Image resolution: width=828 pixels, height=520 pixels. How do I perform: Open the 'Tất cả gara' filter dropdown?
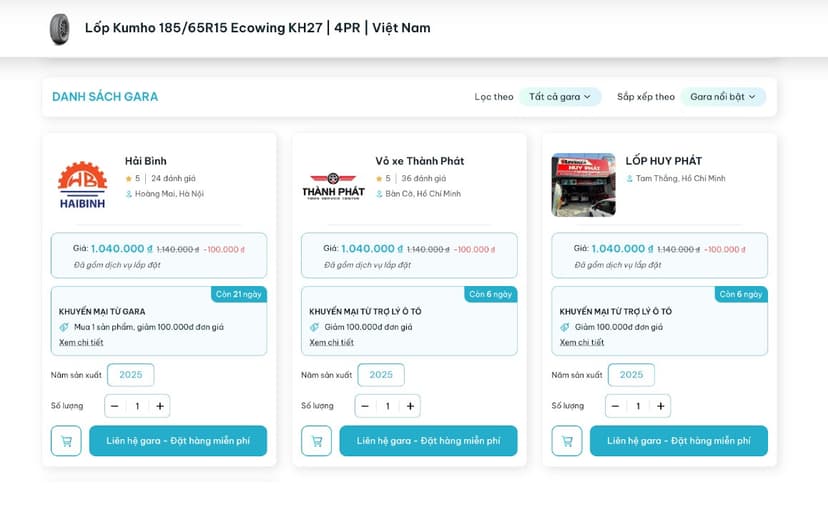pos(560,97)
